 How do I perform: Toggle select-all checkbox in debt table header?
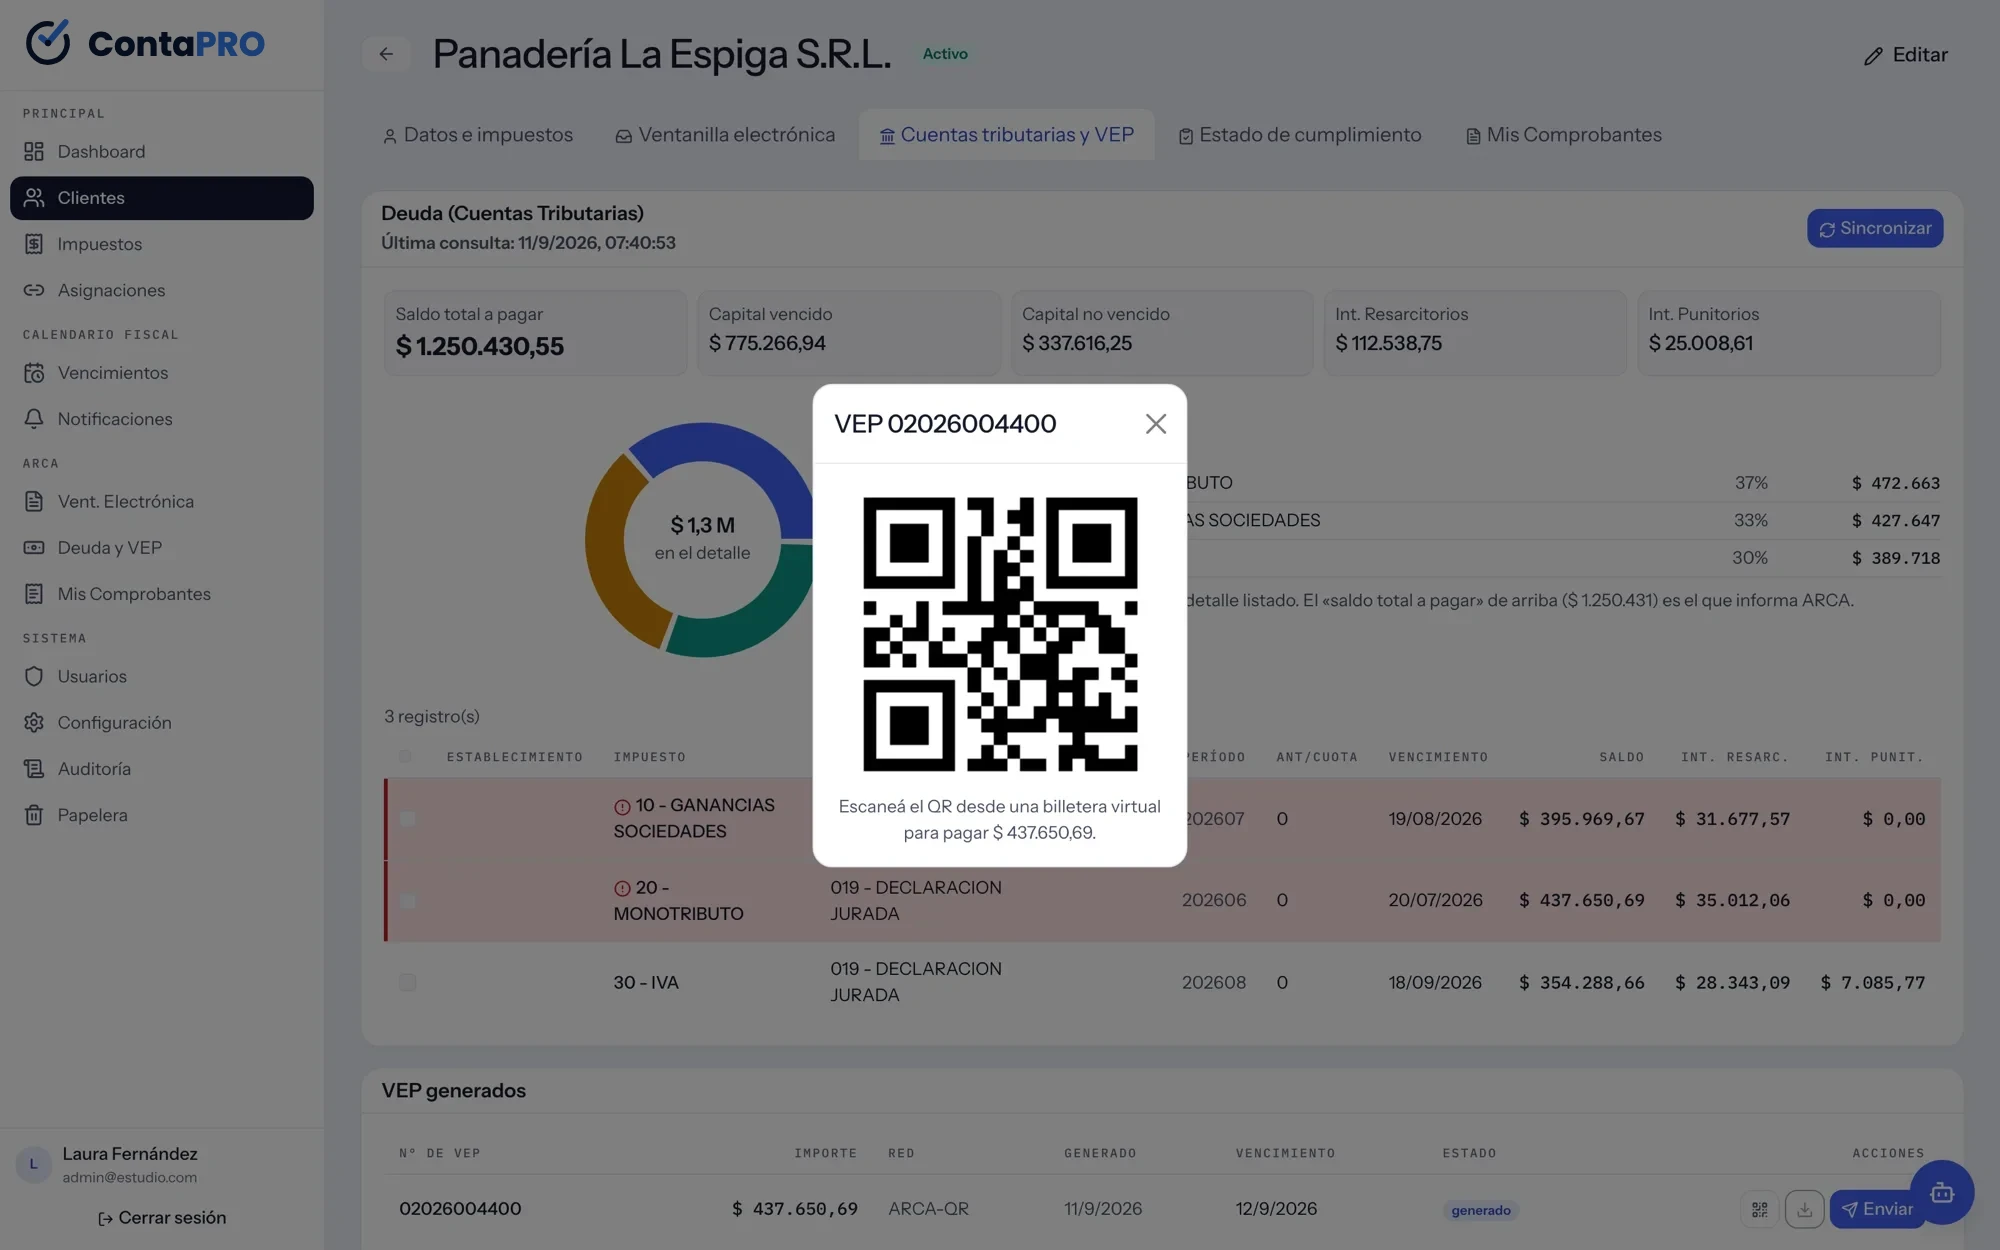405,757
